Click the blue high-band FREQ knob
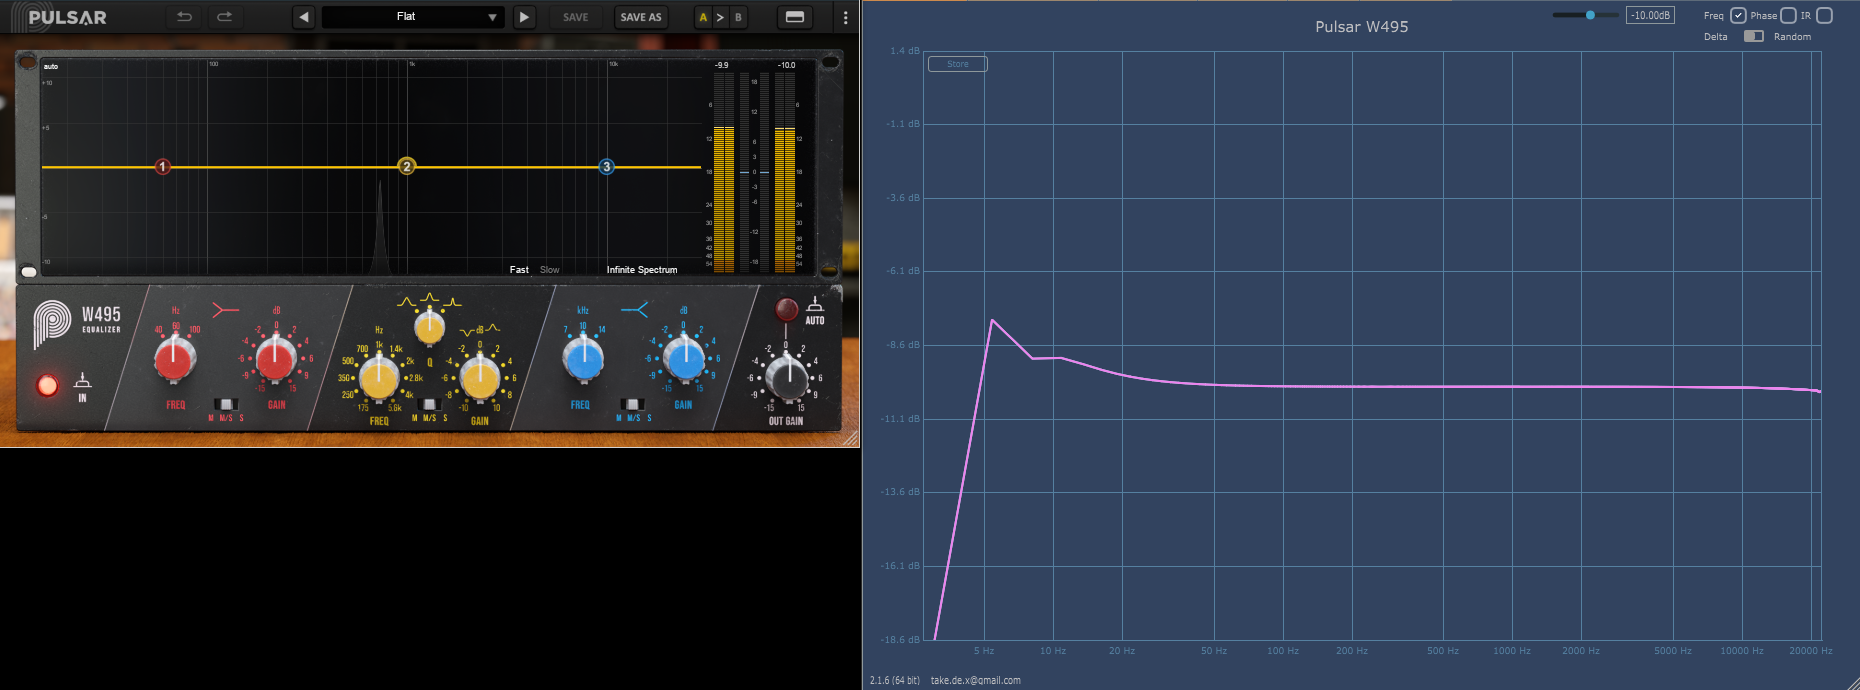Screen dimensions: 1860x690 pos(583,358)
